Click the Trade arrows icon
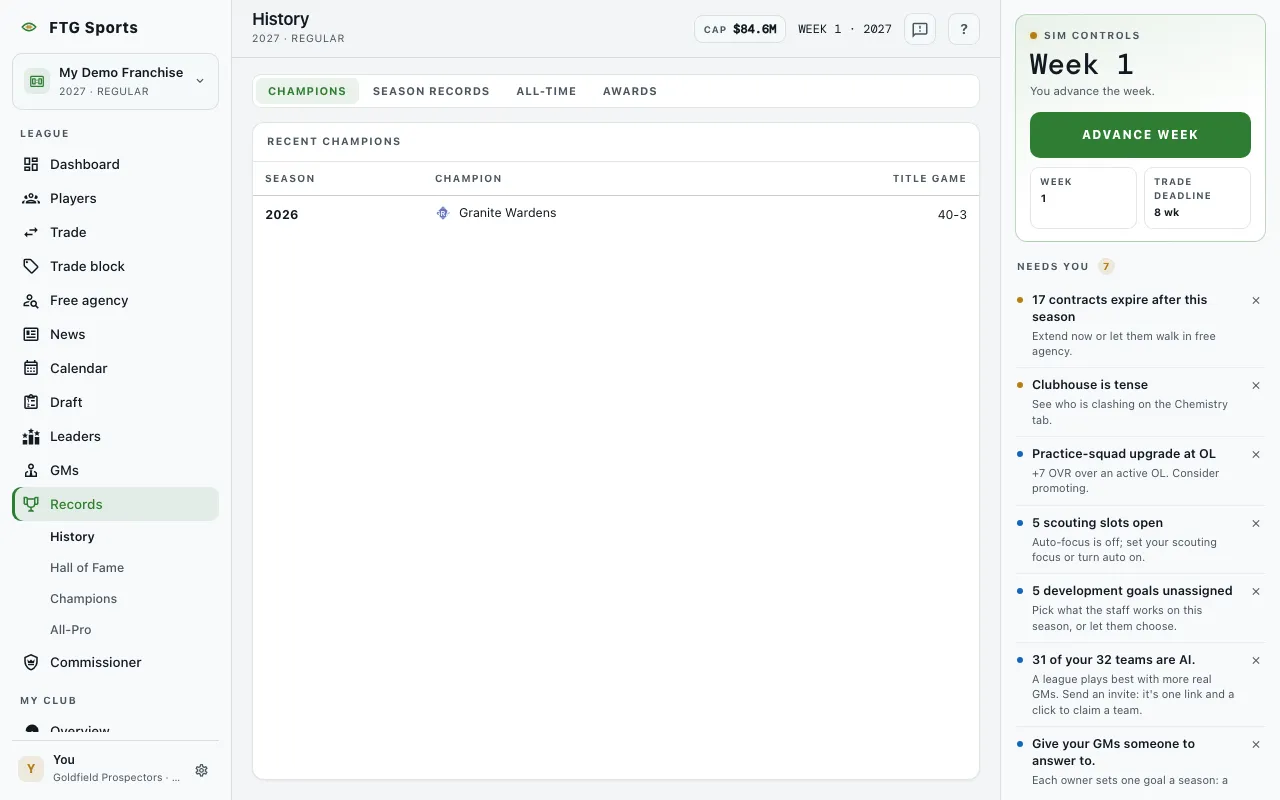This screenshot has width=1280, height=800. coord(31,232)
